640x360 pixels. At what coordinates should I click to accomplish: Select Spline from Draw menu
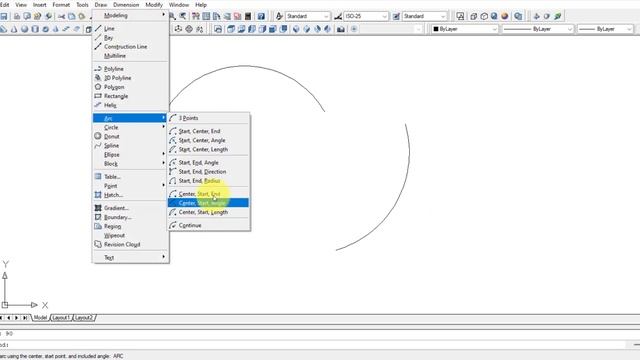[130, 145]
